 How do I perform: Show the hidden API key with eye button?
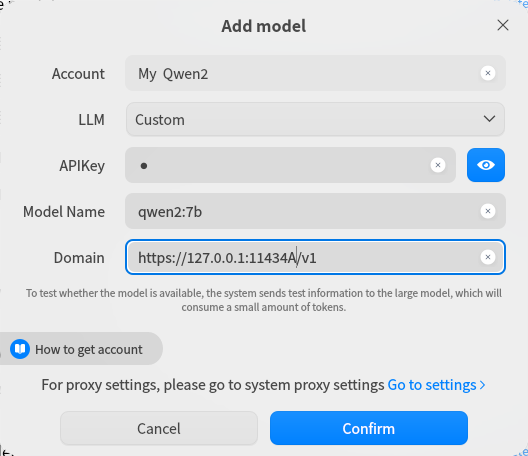(486, 165)
